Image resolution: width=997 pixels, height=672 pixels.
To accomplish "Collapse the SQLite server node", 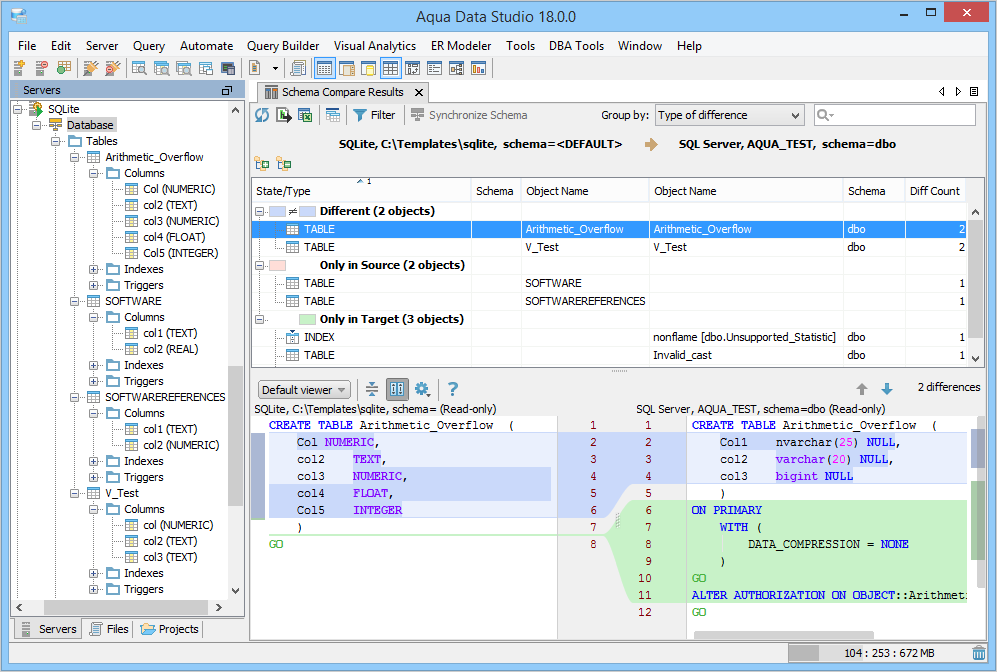I will 18,109.
